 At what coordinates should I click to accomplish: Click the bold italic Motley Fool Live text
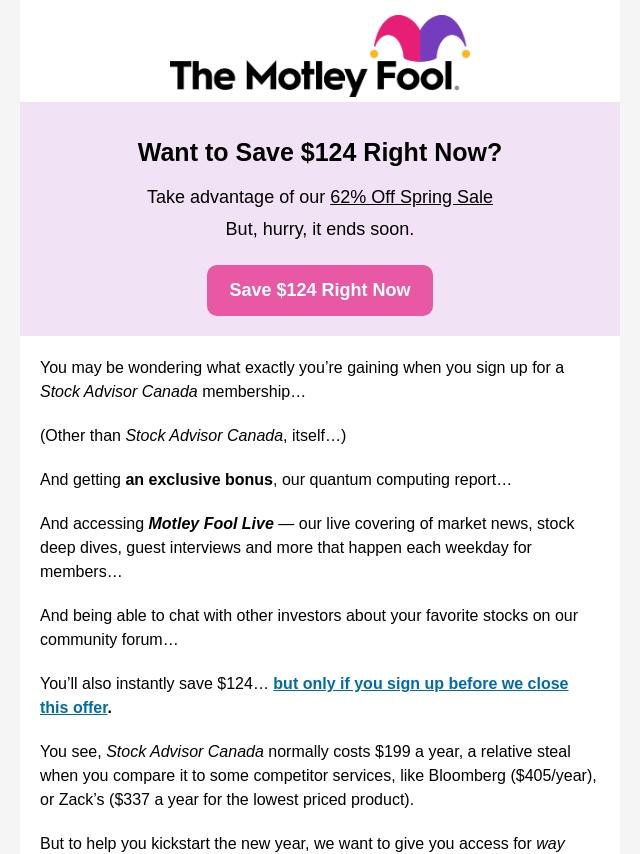(210, 524)
